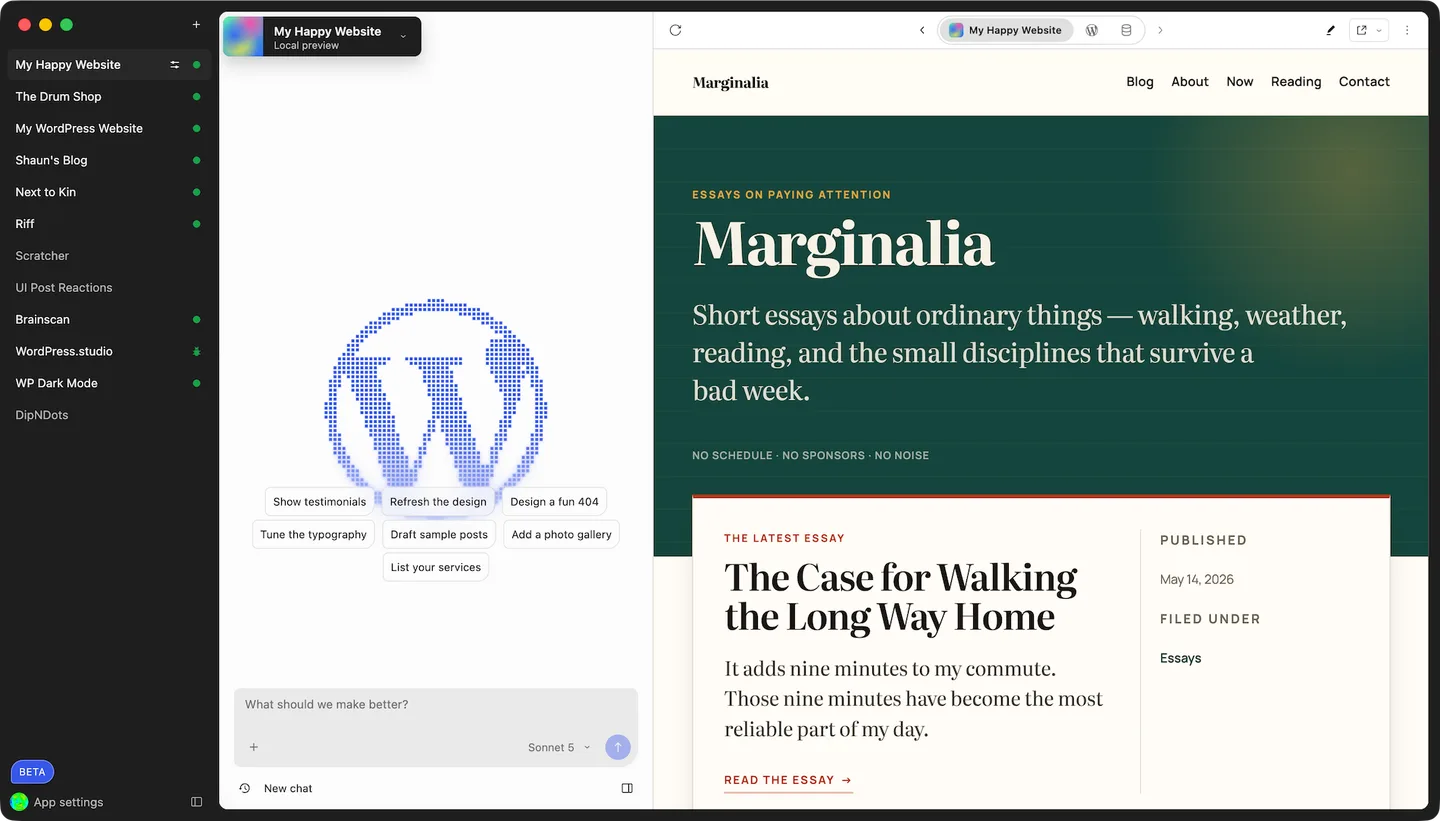Select the Tune the typography suggestion
Image resolution: width=1440 pixels, height=821 pixels.
(314, 535)
